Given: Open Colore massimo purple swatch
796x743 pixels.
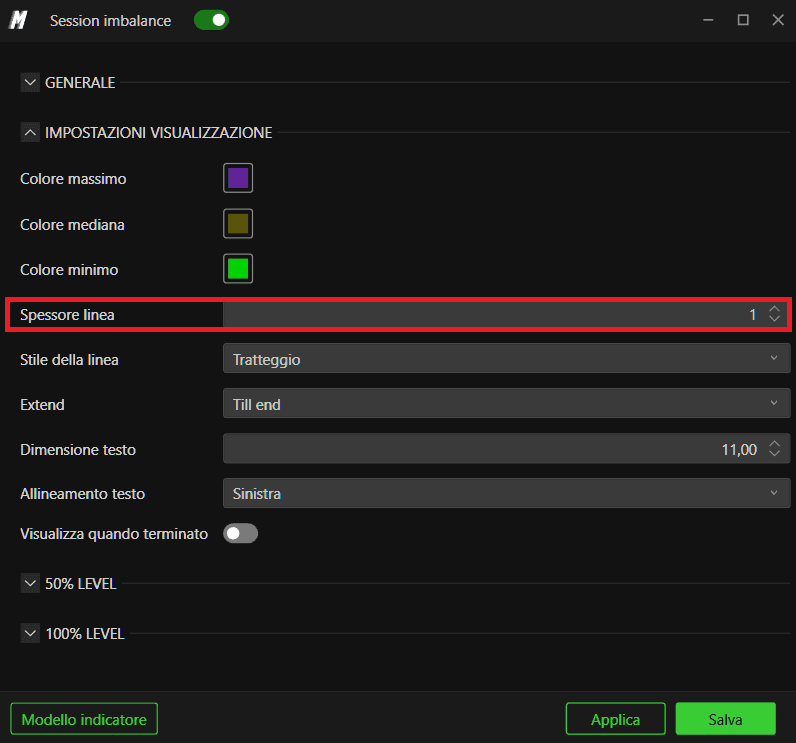Looking at the screenshot, I should [x=238, y=178].
